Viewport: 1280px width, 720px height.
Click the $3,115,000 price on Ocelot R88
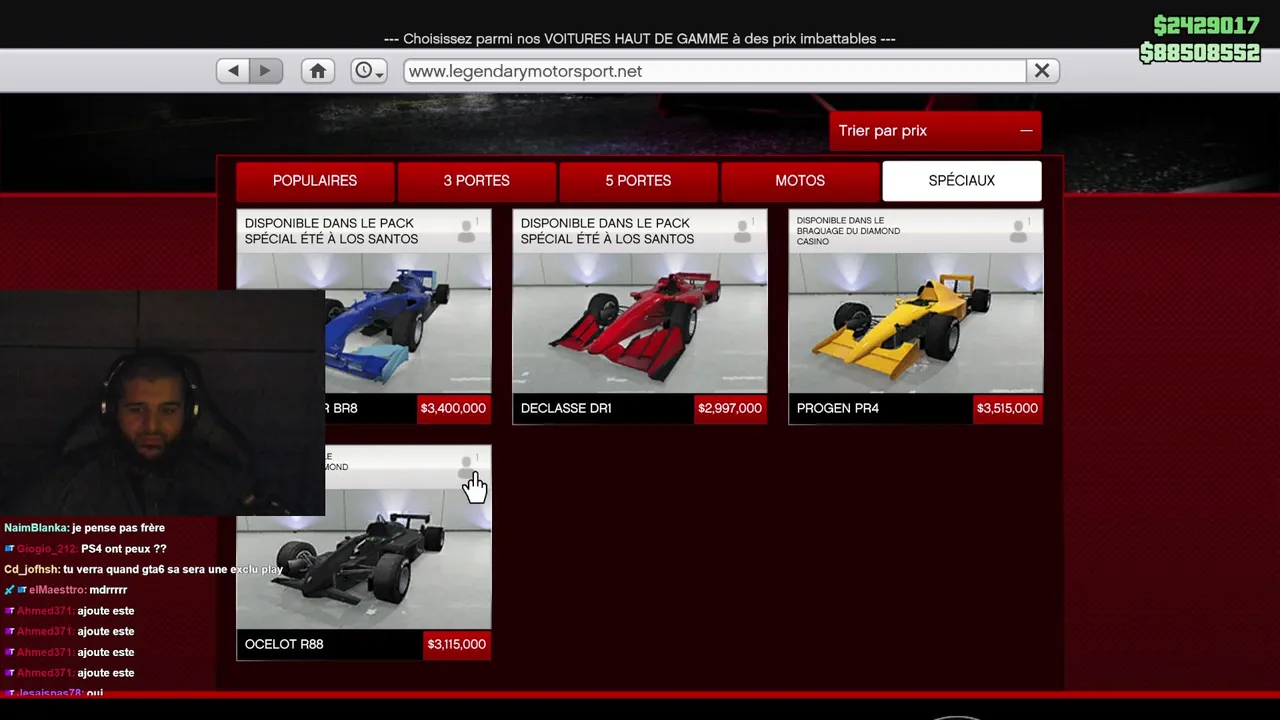(456, 644)
